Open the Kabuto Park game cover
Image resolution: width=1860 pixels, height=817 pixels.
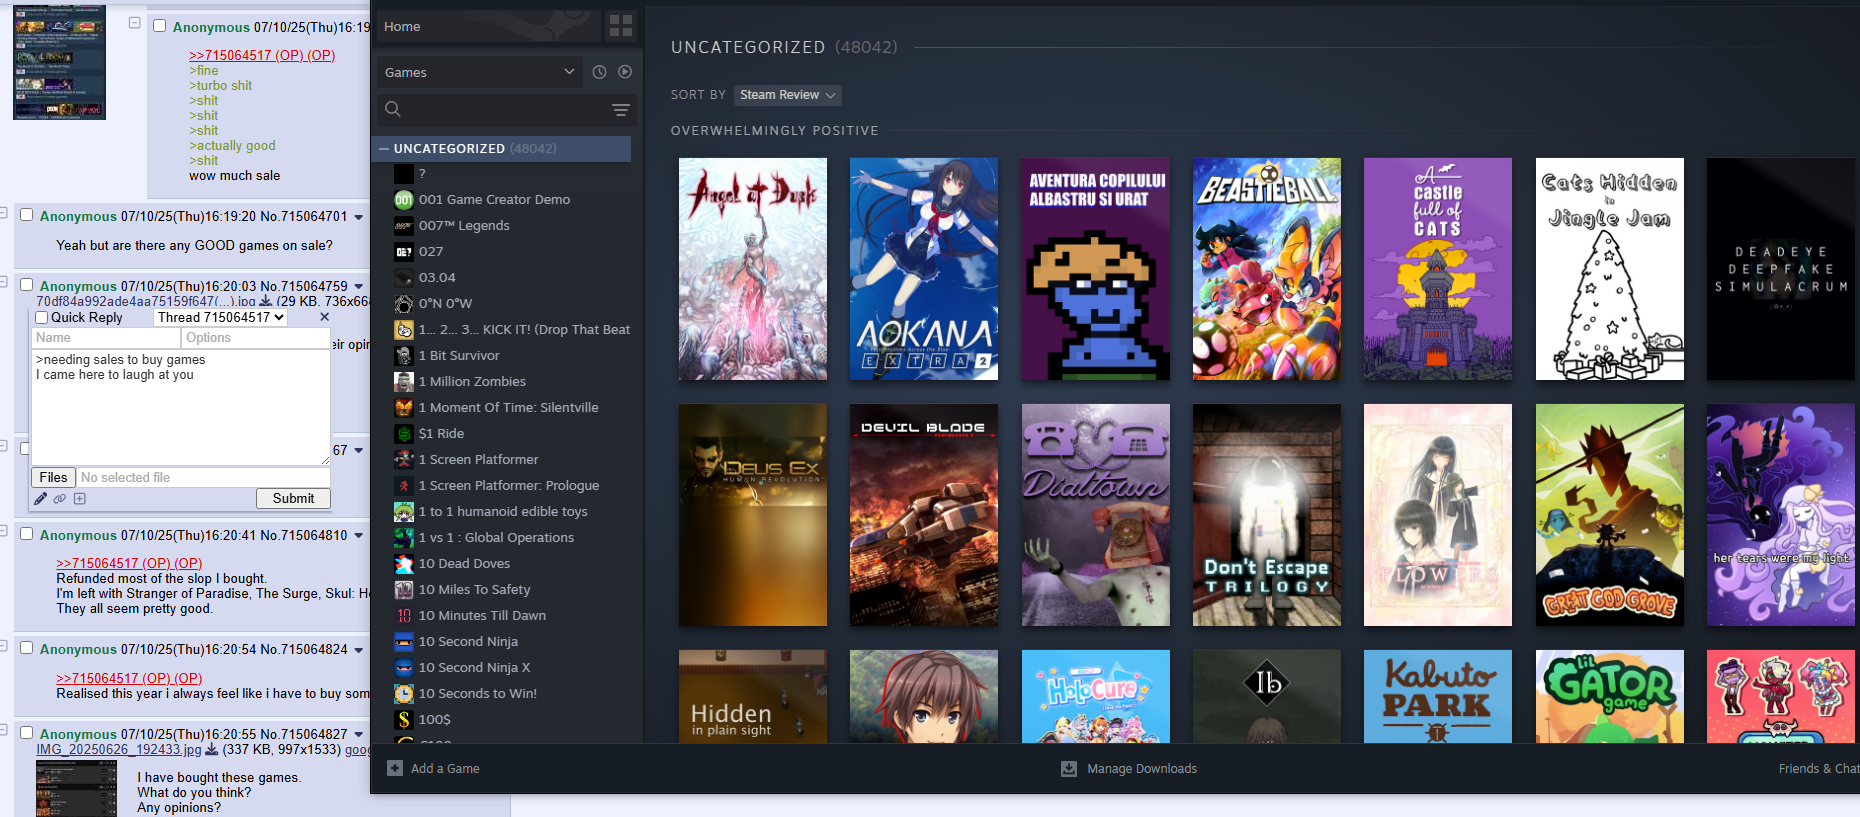pos(1438,697)
